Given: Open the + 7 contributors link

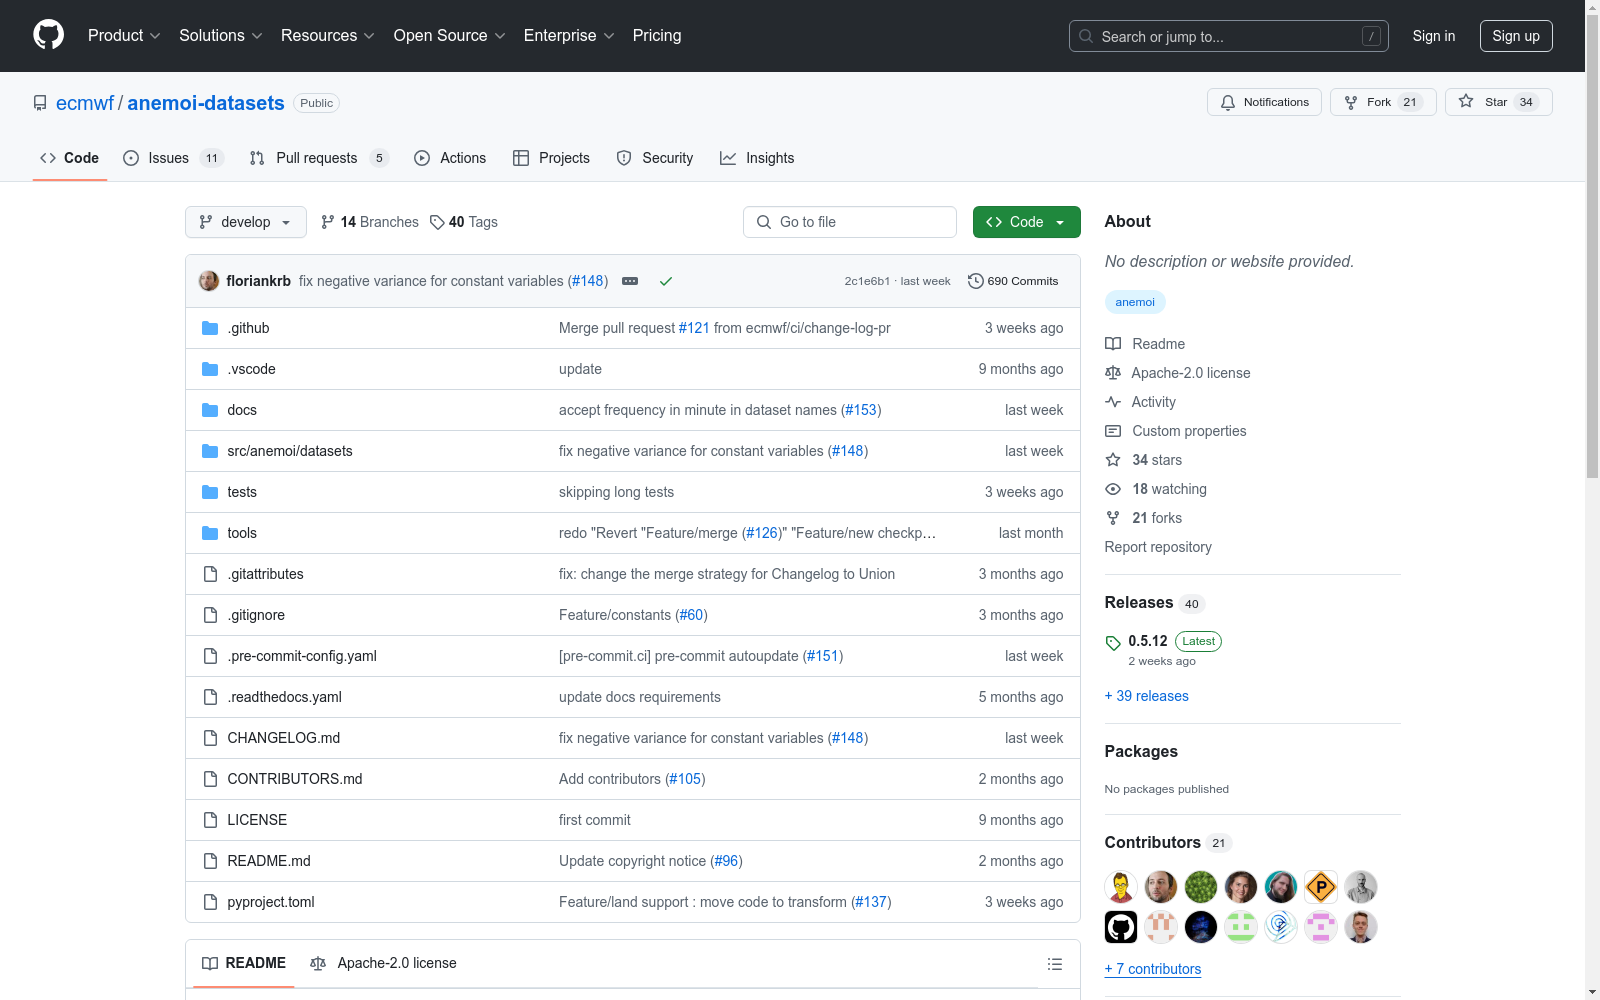Looking at the screenshot, I should (x=1153, y=969).
